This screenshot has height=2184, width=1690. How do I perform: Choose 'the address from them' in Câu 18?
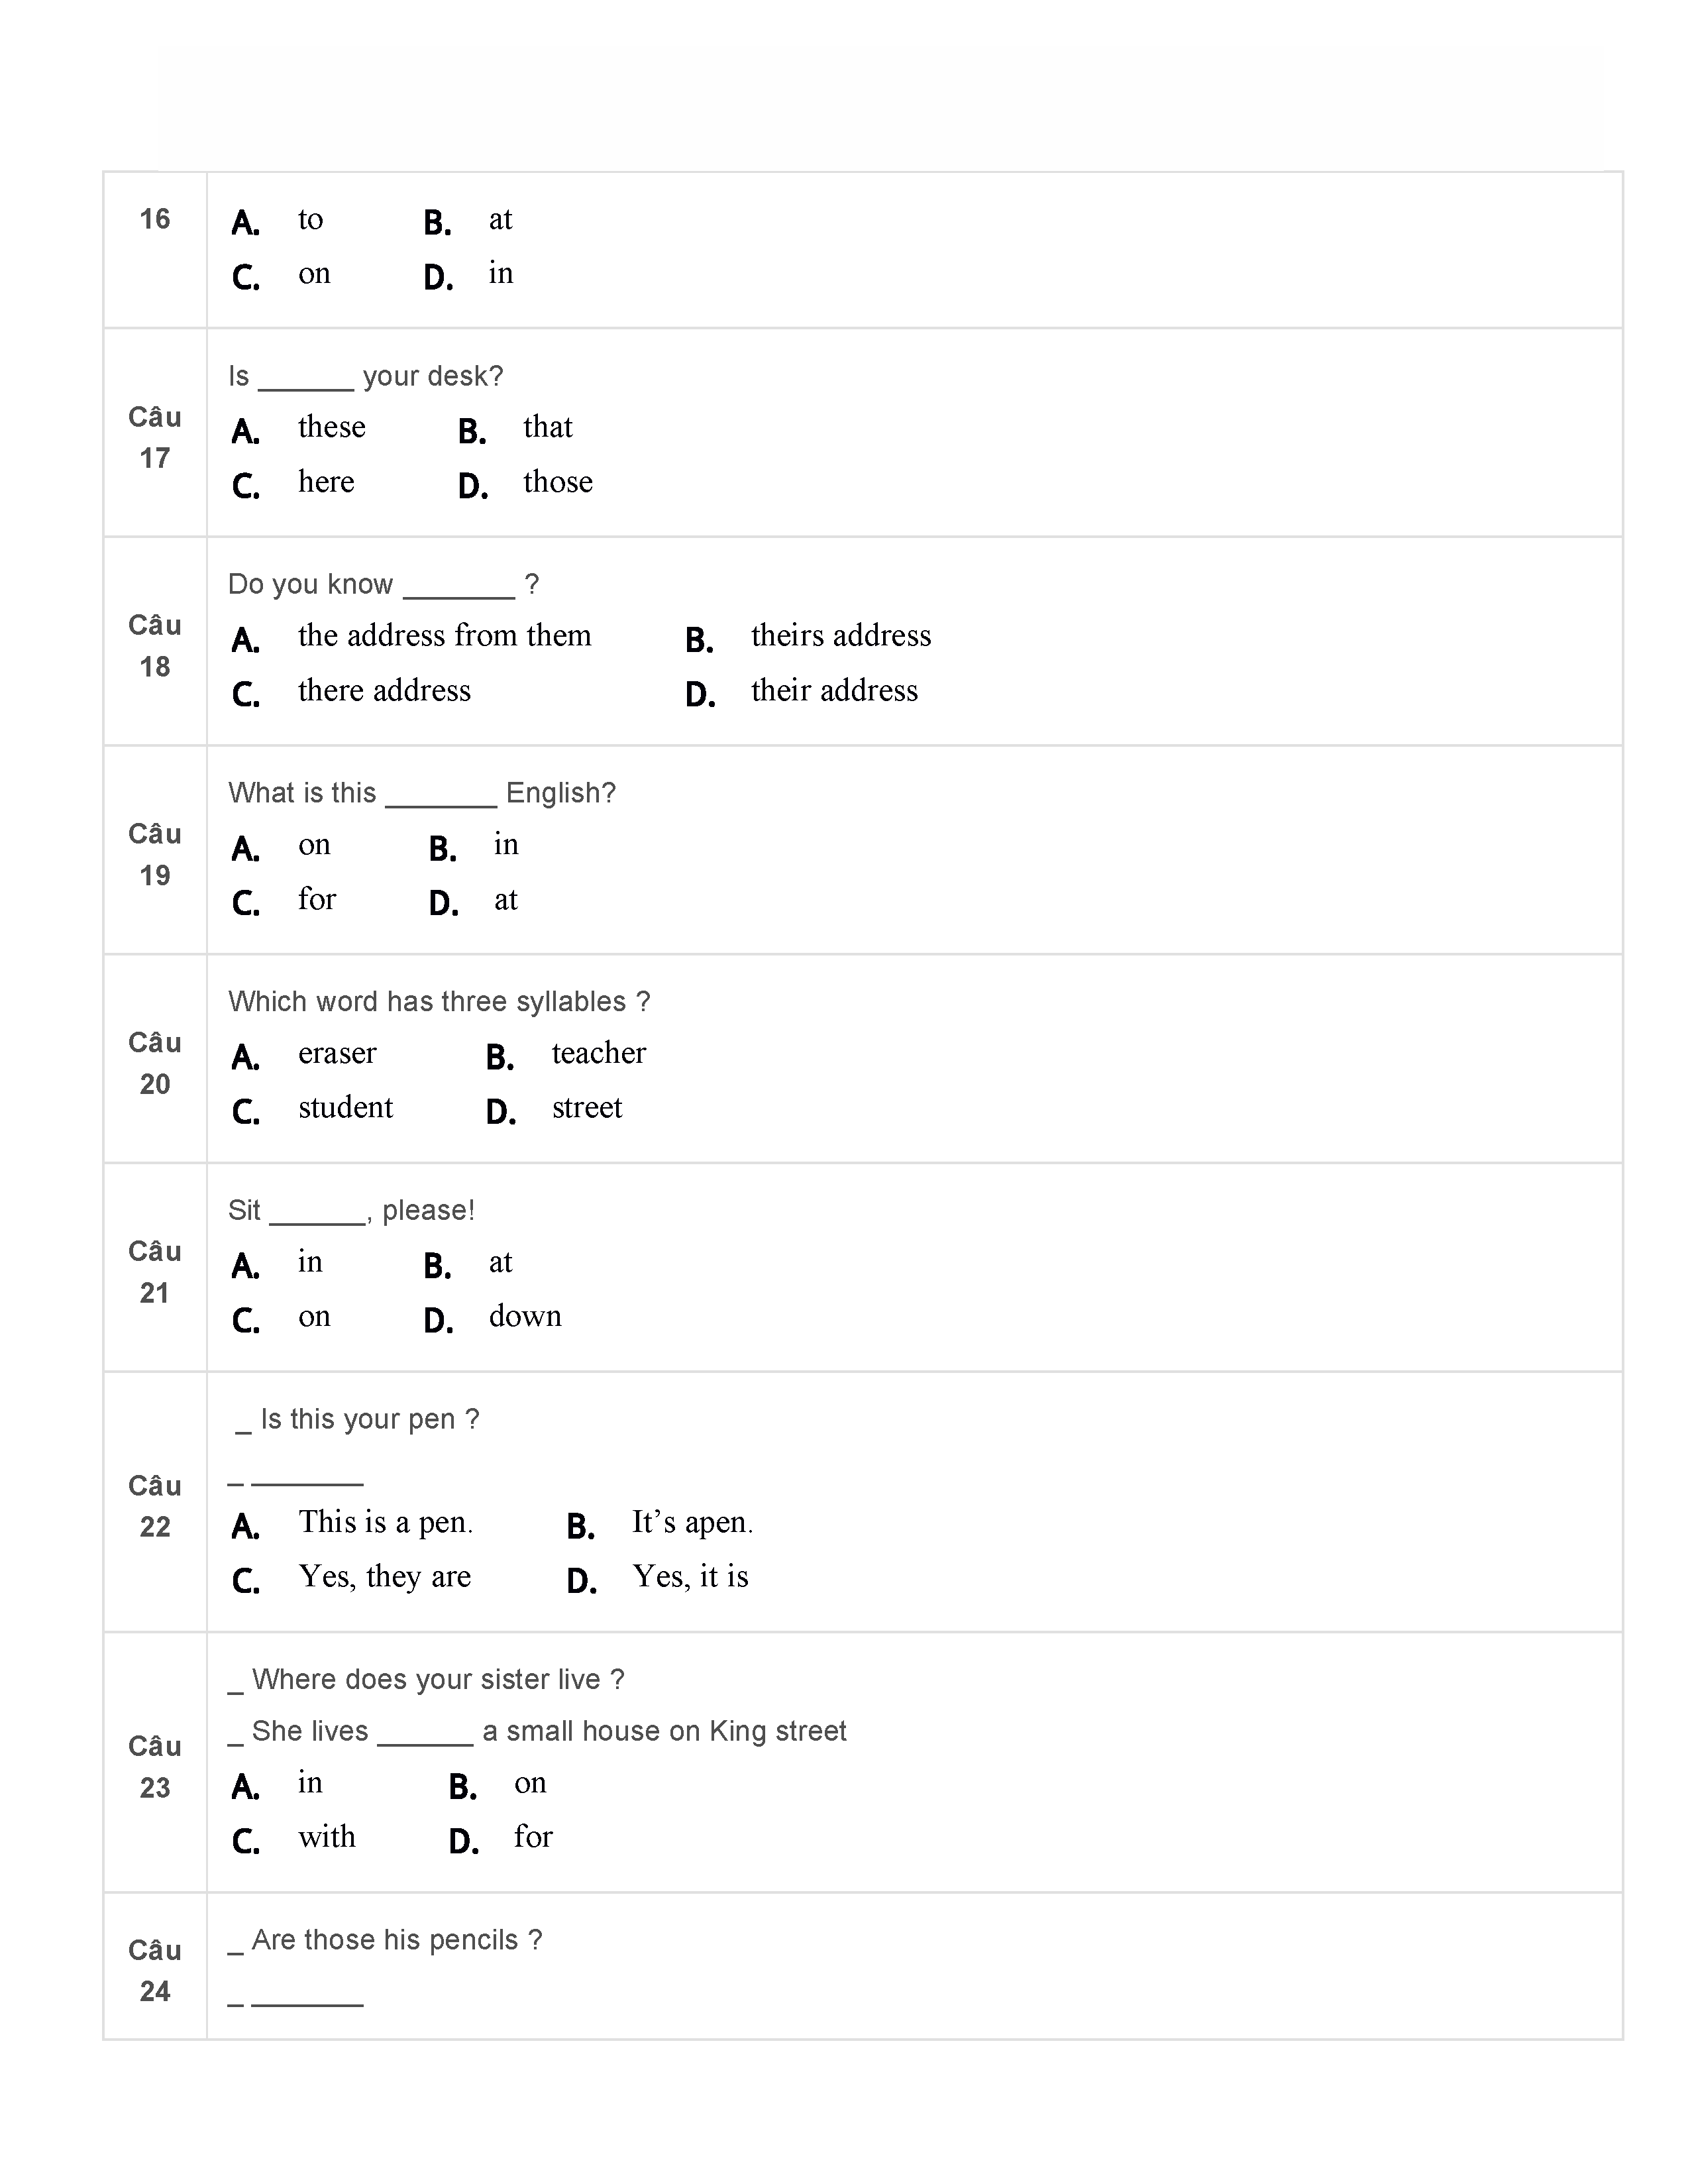[444, 636]
